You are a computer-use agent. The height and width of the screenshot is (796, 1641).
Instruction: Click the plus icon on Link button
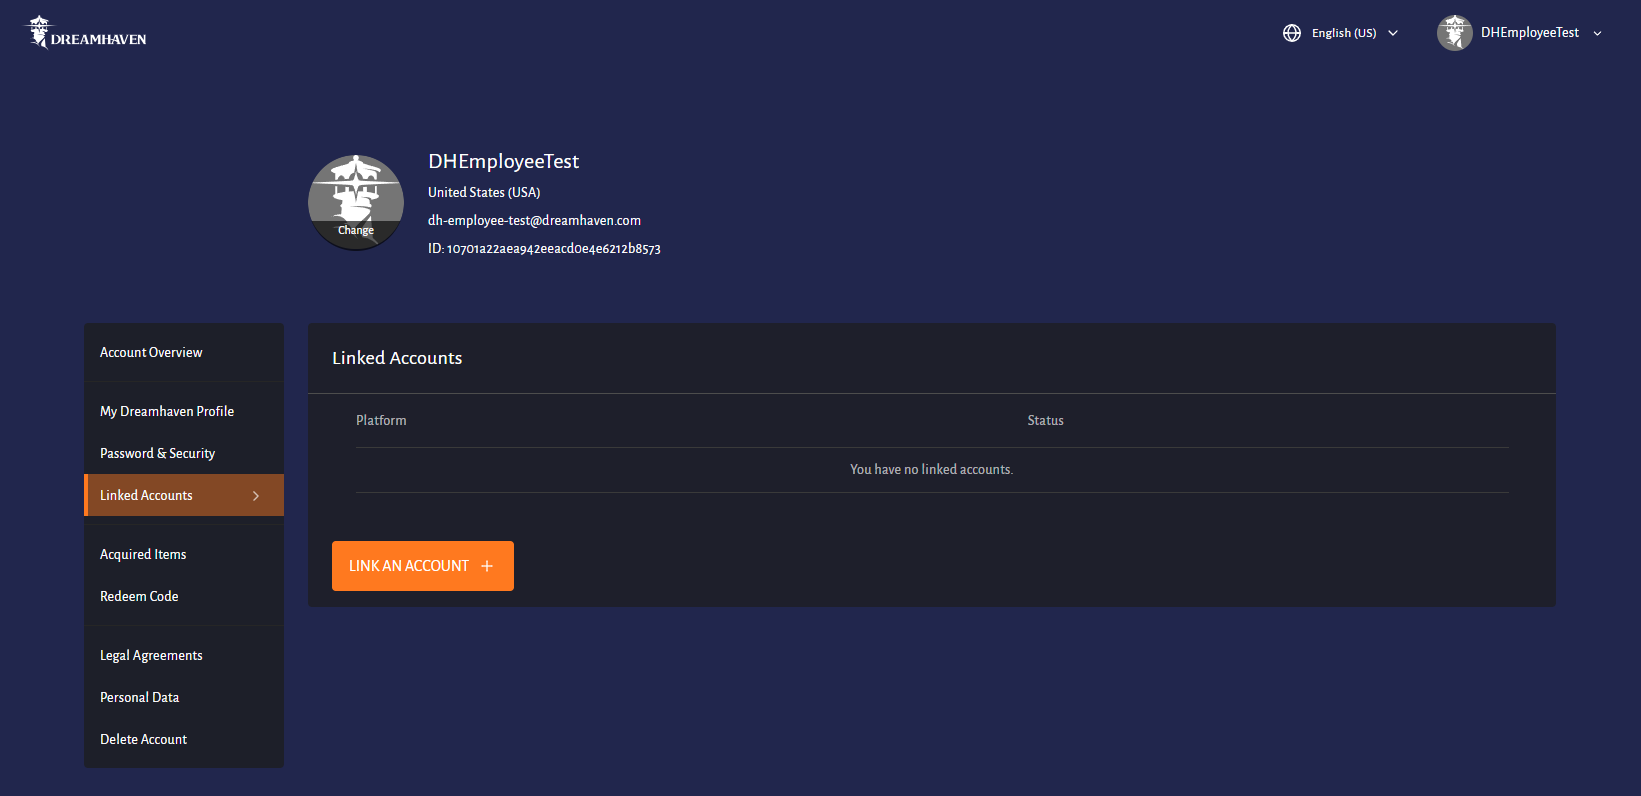(487, 566)
